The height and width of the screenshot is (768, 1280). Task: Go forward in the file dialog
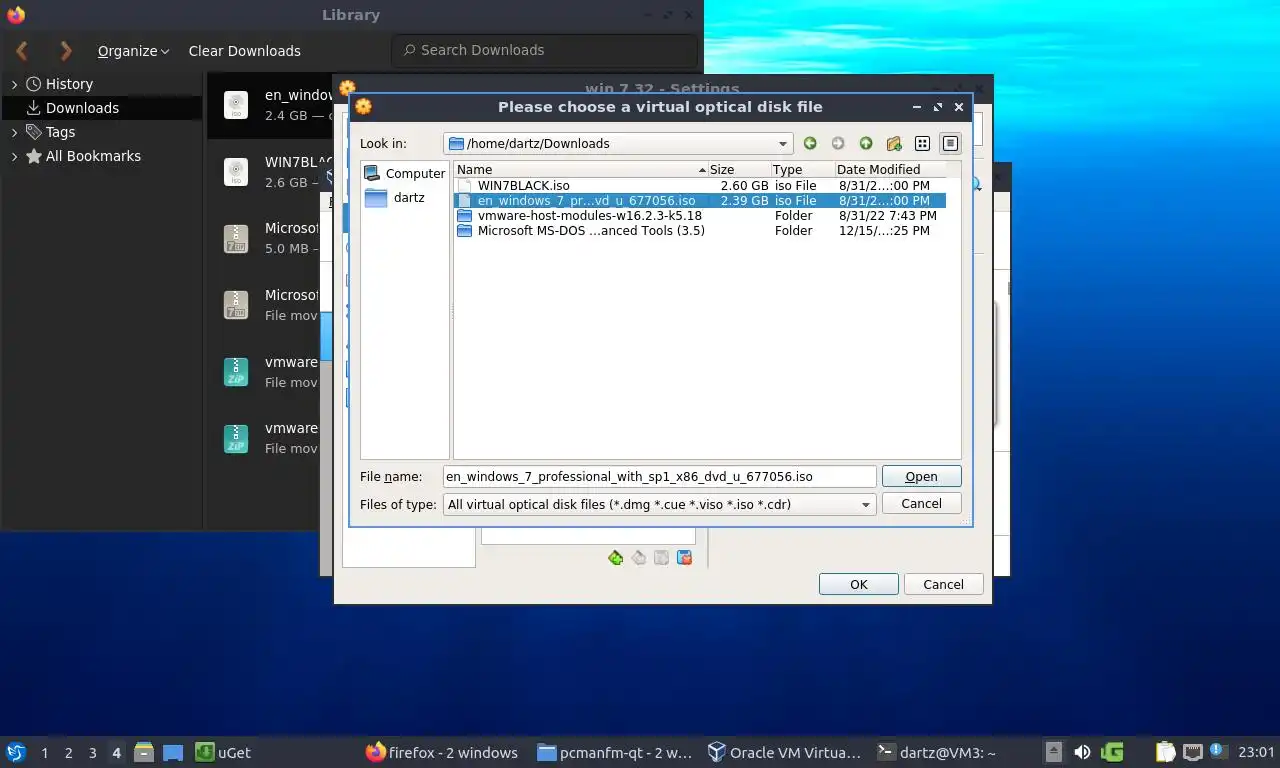(838, 143)
